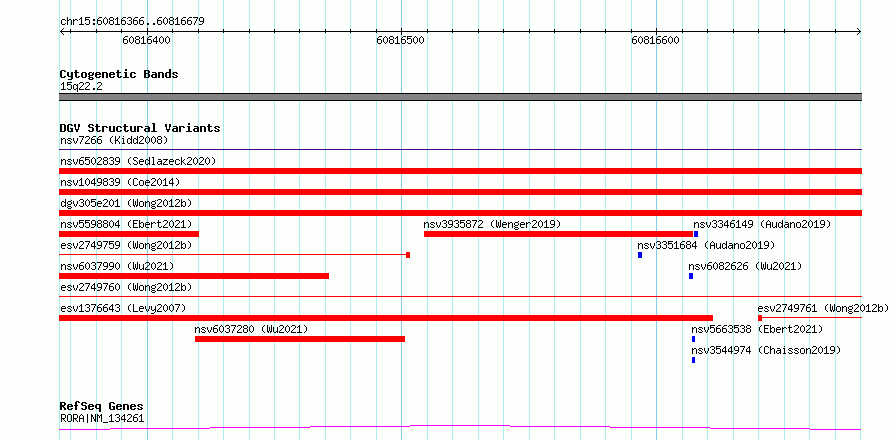Click the nsv6037280 (Wu2021) label
Viewport: 890px width, 440px height.
pyautogui.click(x=251, y=329)
